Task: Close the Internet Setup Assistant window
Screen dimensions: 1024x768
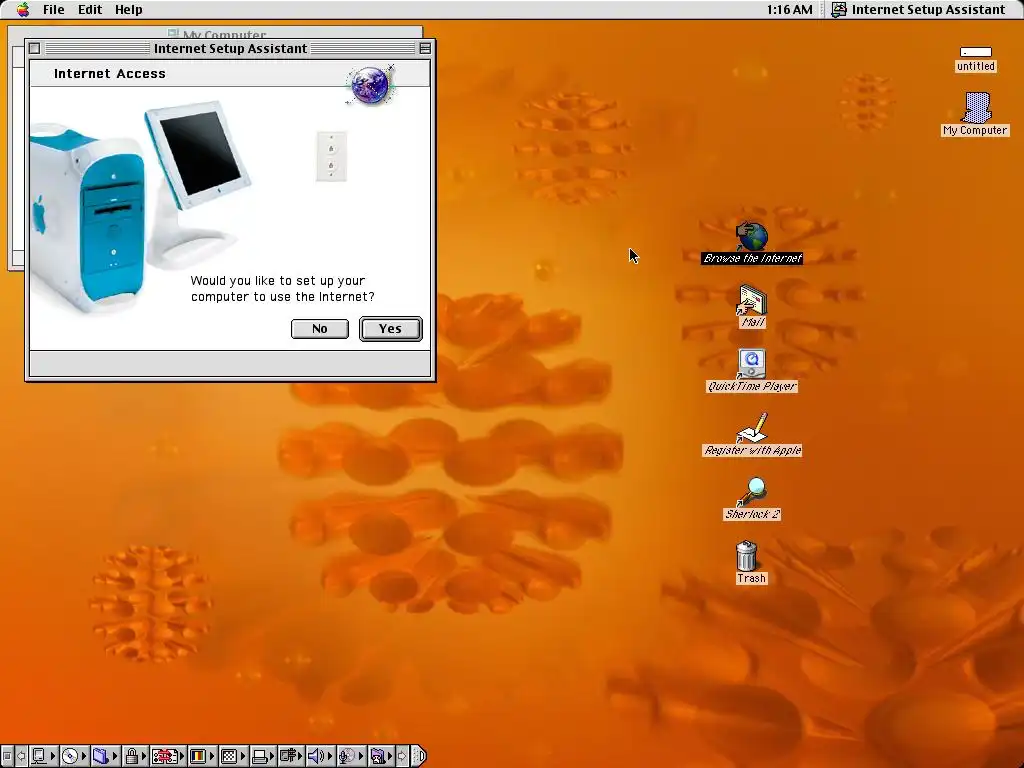Action: click(x=35, y=48)
